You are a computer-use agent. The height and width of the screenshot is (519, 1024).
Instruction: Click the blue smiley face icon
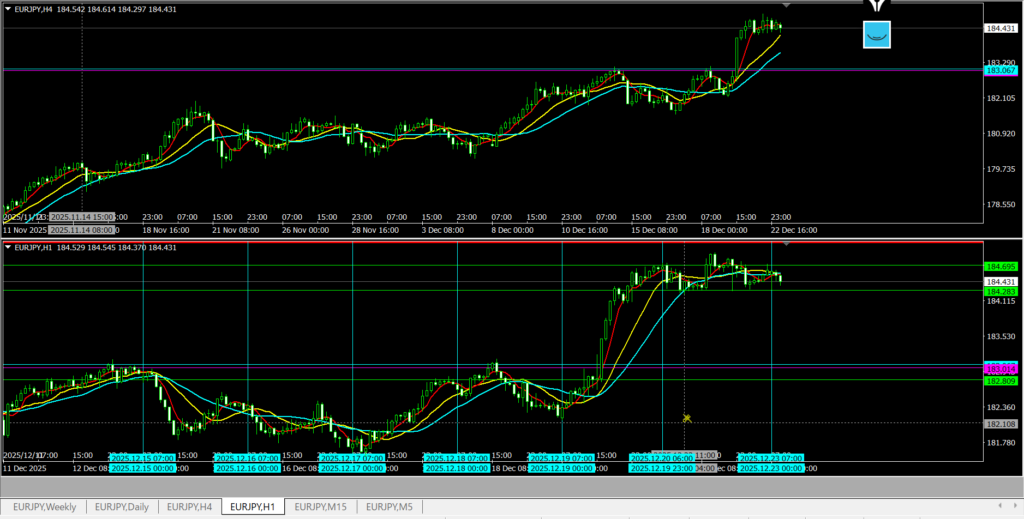coord(876,35)
